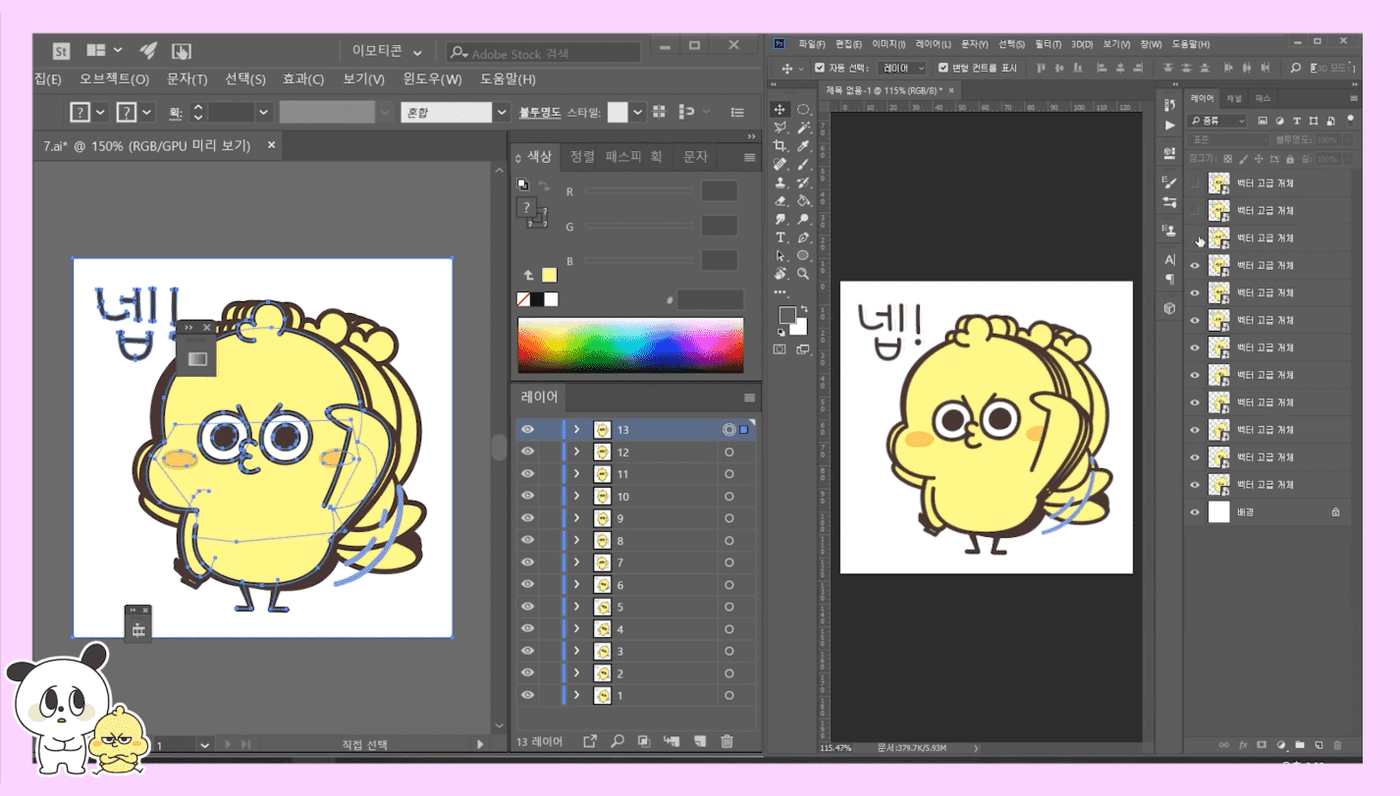
Task: Click locate object magnifier in Illustrator layers panel
Action: click(x=617, y=741)
